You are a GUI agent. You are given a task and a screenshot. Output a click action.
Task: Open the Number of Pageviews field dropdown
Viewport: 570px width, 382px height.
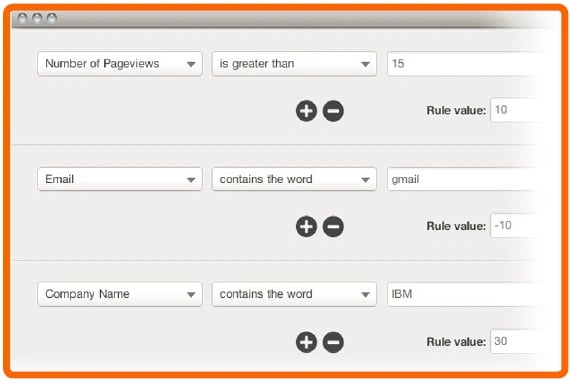click(x=120, y=64)
